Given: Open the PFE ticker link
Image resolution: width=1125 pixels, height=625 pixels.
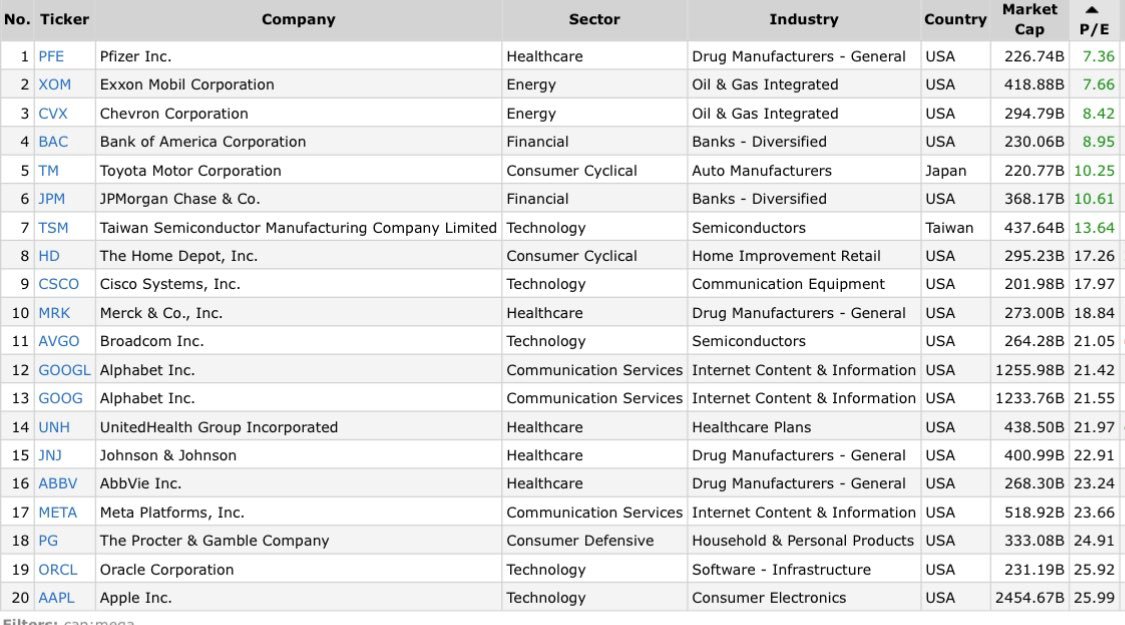Looking at the screenshot, I should (51, 56).
